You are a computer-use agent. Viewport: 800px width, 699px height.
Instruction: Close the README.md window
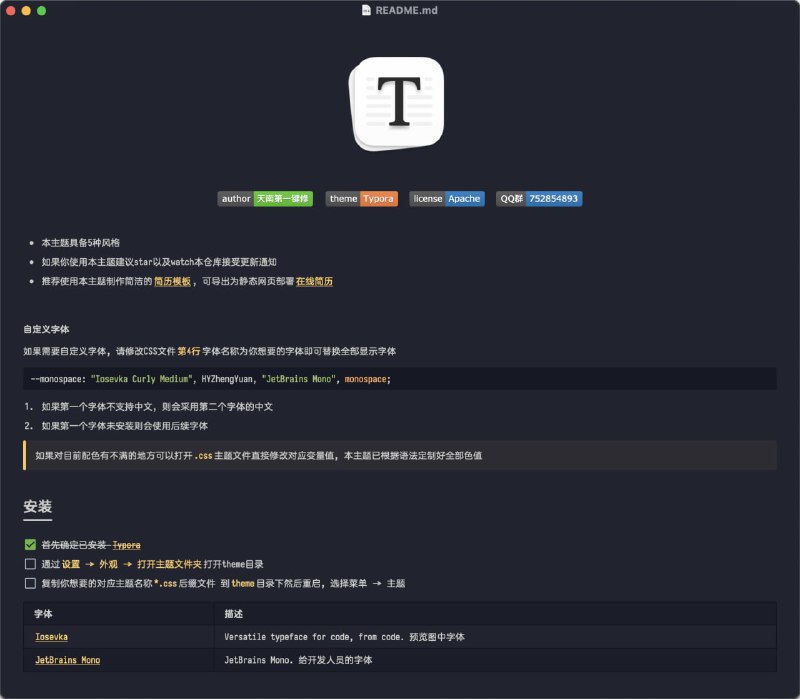[x=11, y=11]
